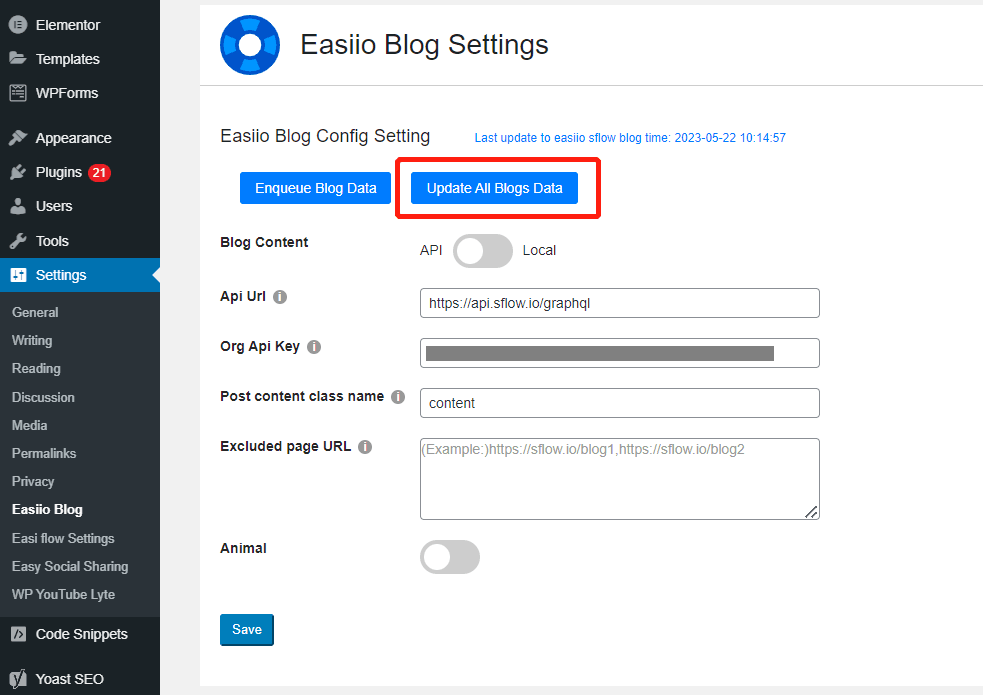Screen dimensions: 983x695
Task: Click the Appearance paintbrush icon
Action: coord(18,138)
